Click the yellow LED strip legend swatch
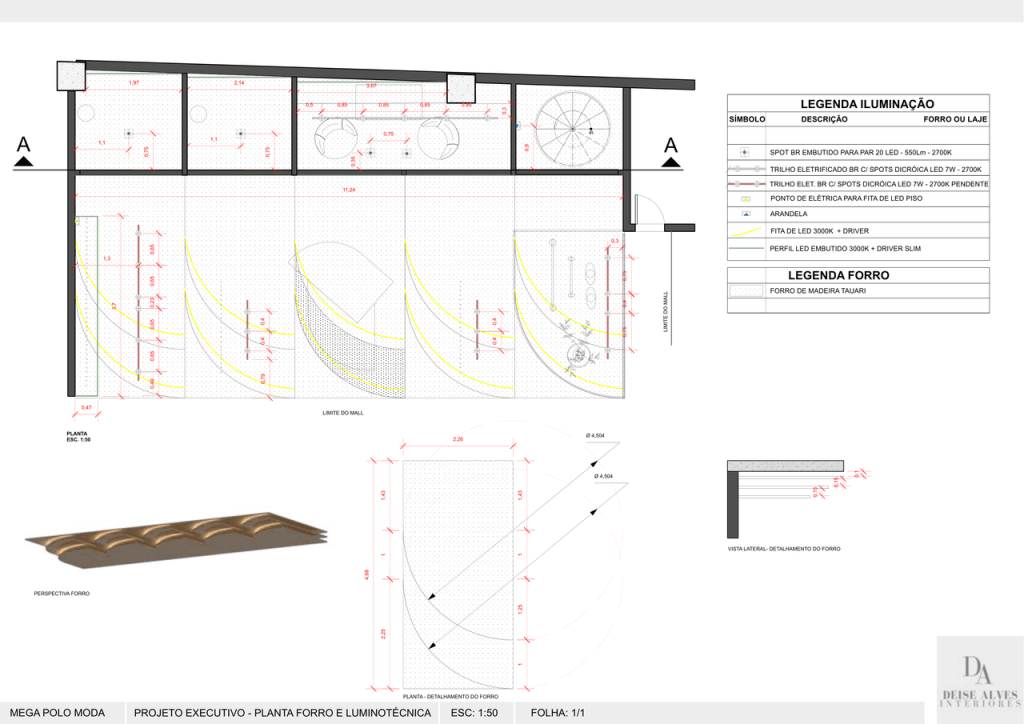The image size is (1024, 724). (x=746, y=230)
